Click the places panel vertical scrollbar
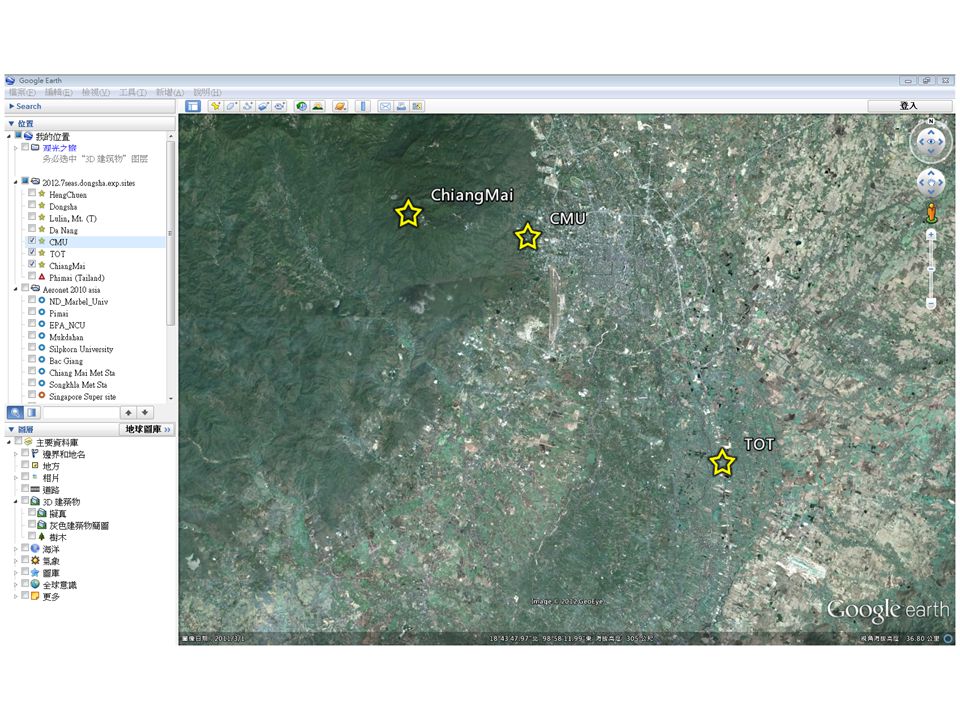This screenshot has width=960, height=720. [171, 233]
